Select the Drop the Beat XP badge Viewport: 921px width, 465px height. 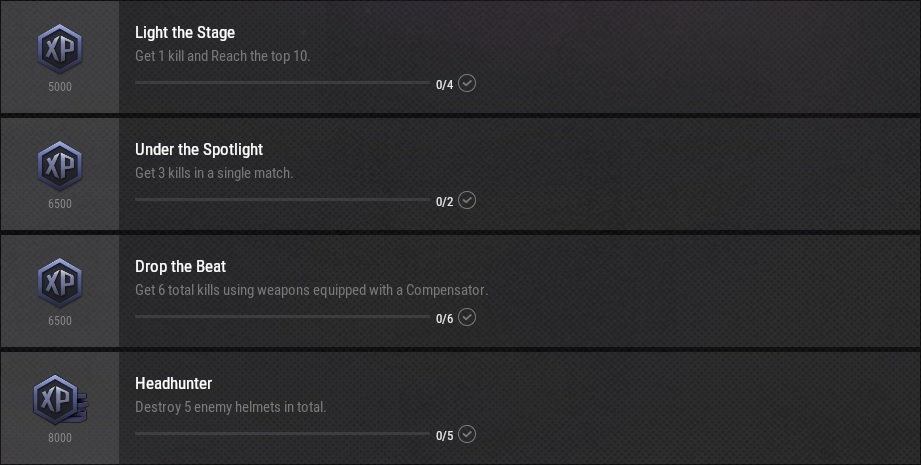(59, 282)
